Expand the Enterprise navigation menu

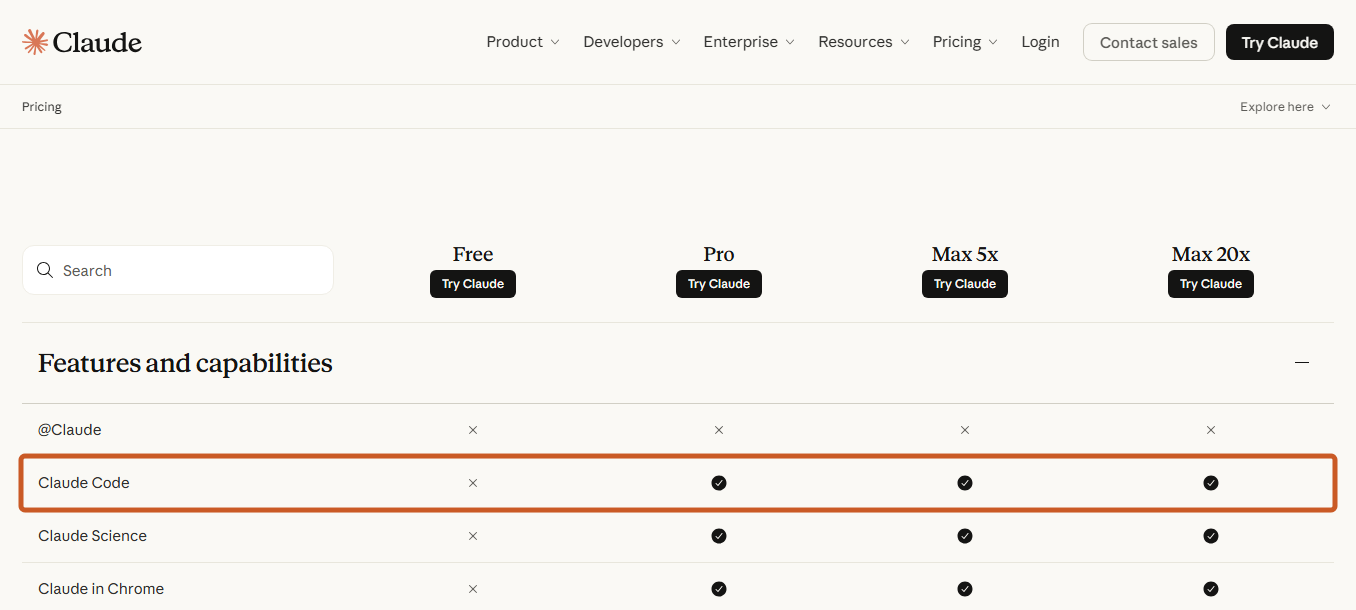749,42
